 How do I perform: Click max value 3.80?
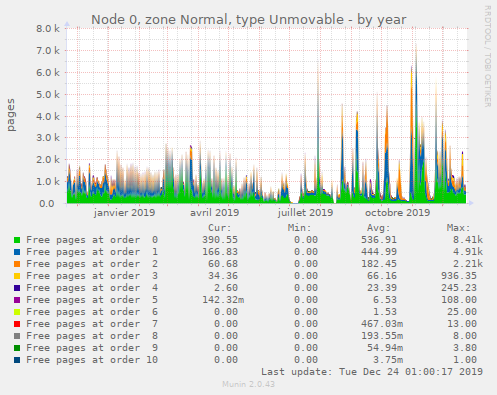tap(465, 348)
